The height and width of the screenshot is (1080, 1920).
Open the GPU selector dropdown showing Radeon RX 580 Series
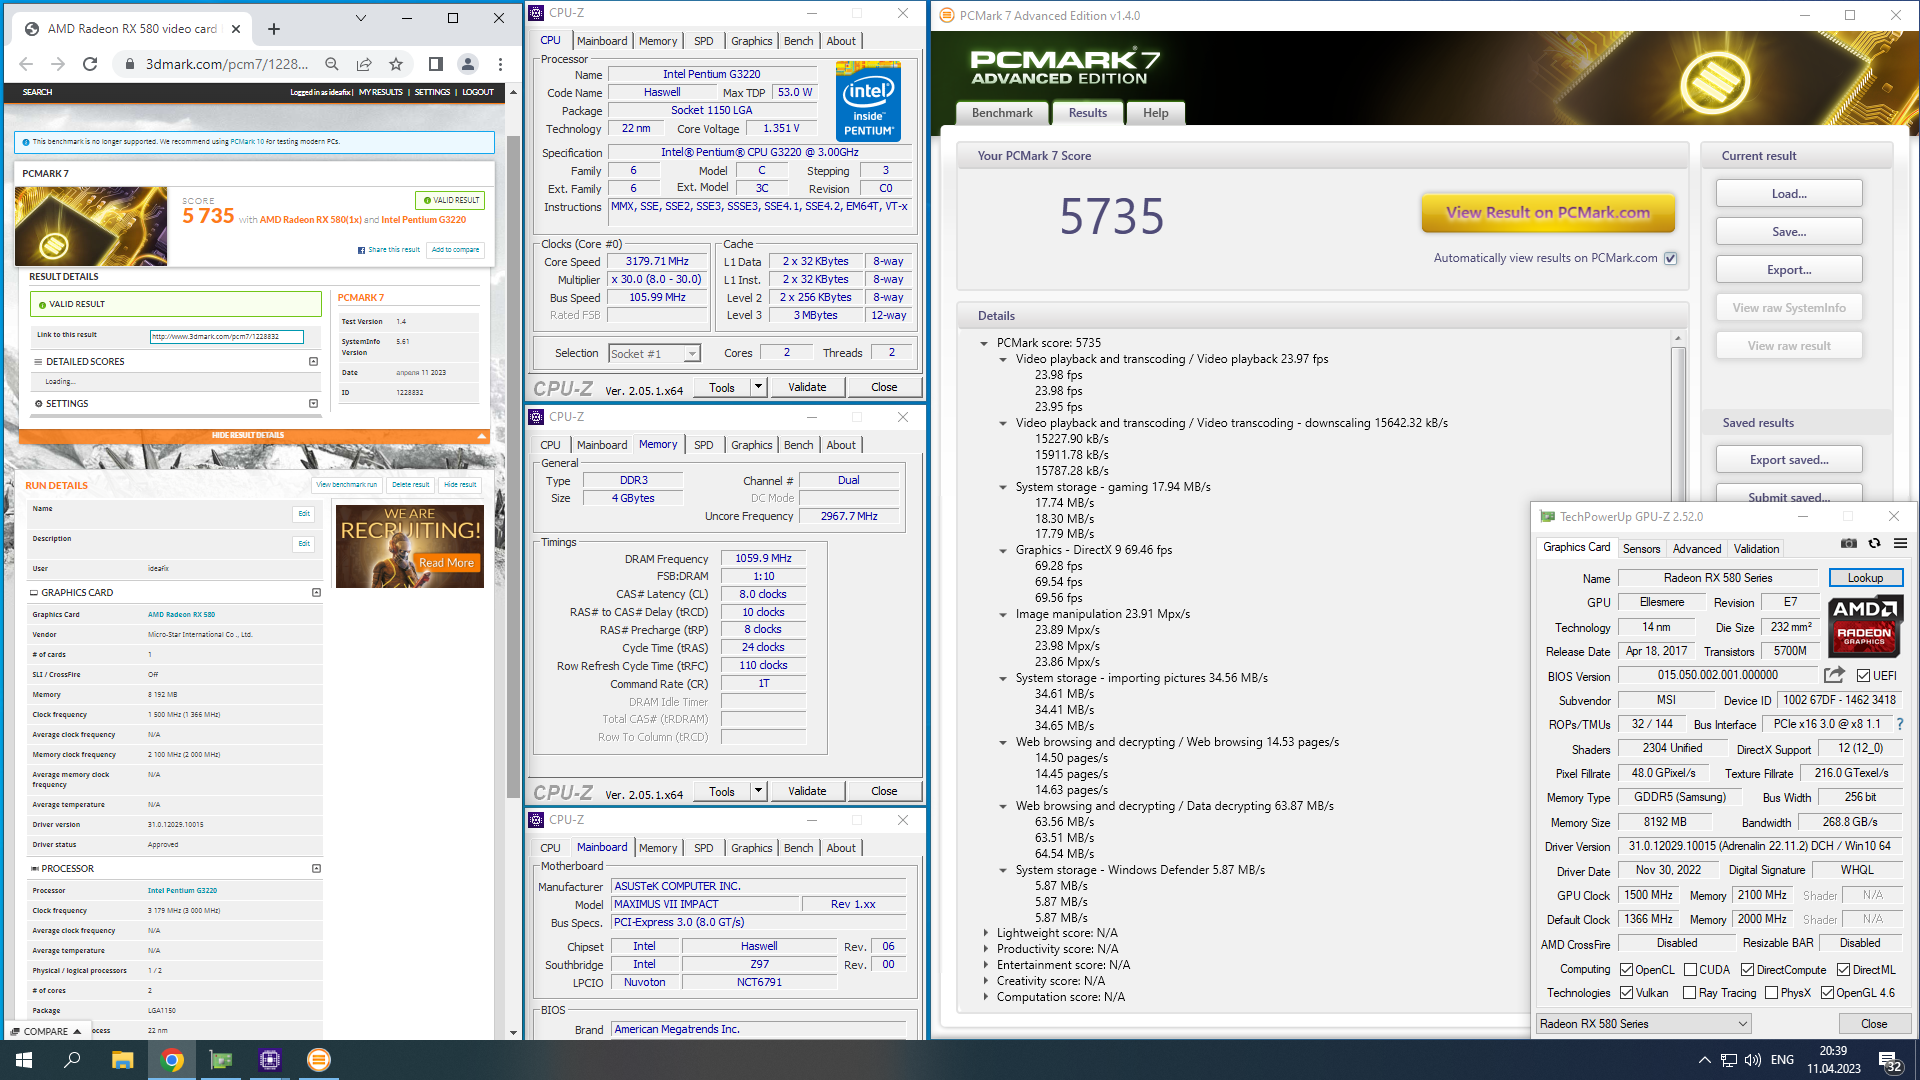pyautogui.click(x=1644, y=1024)
